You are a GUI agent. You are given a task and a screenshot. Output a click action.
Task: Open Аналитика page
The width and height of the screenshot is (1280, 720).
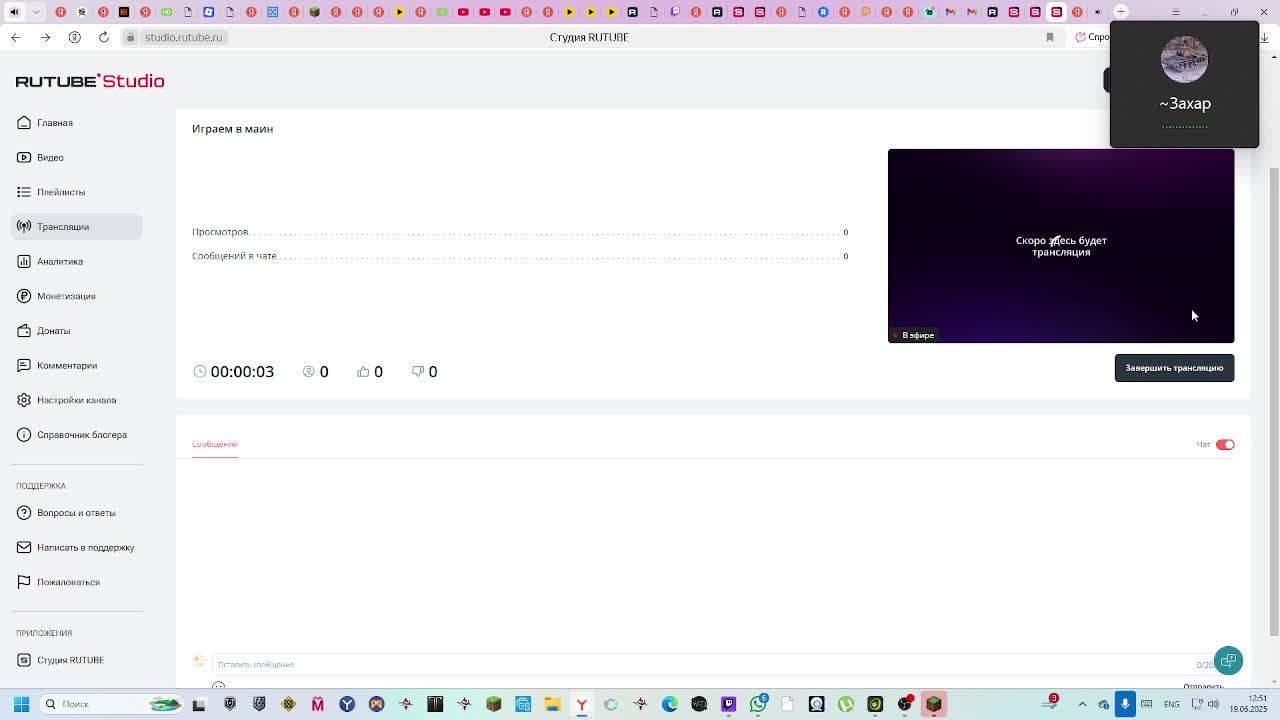pyautogui.click(x=60, y=261)
